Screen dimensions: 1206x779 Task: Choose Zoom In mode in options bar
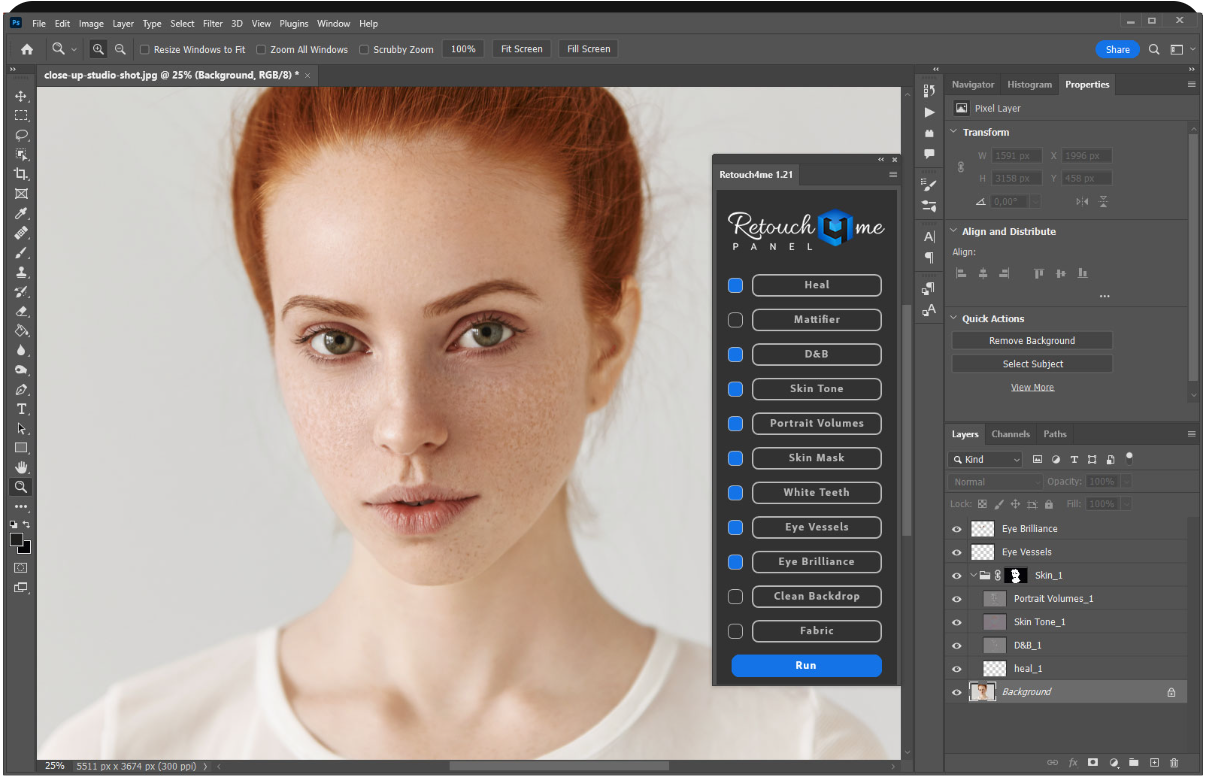click(98, 49)
